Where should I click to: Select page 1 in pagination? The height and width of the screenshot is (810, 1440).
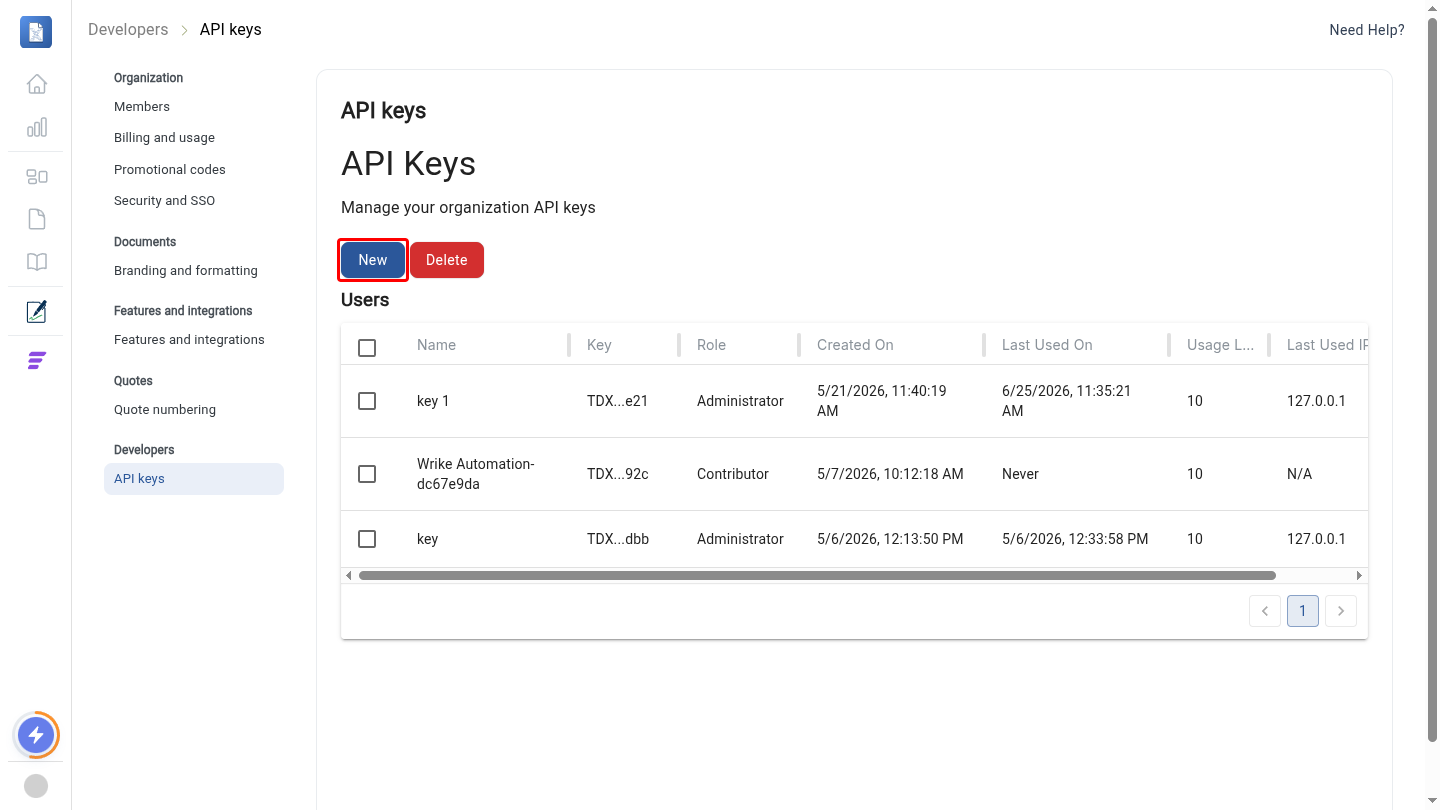(x=1303, y=611)
